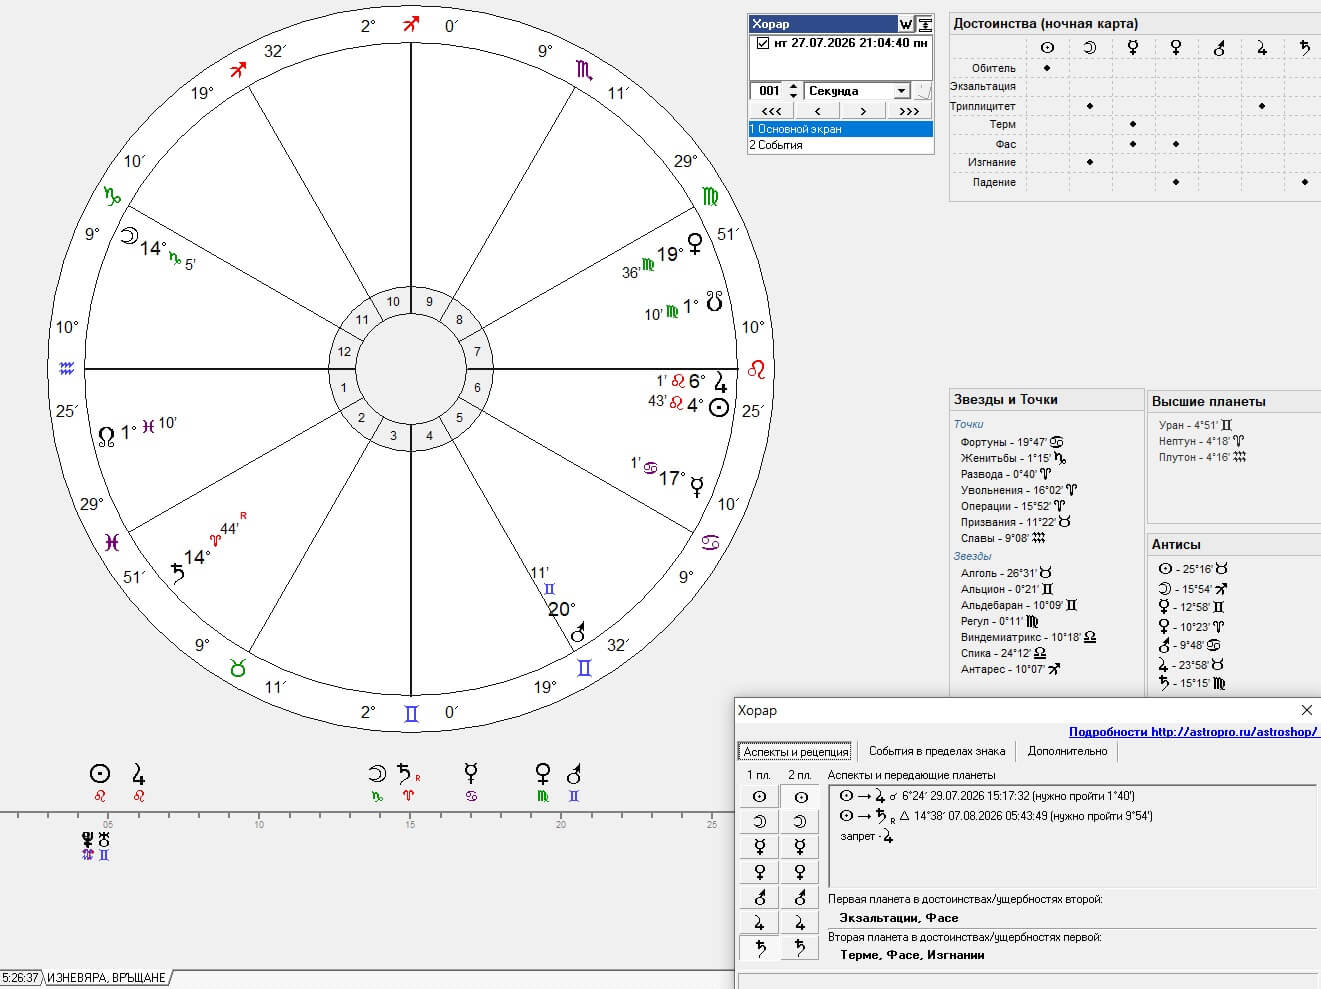Open the События в пределах знака tab
Screen dimensions: 1321x989
pyautogui.click(x=937, y=751)
